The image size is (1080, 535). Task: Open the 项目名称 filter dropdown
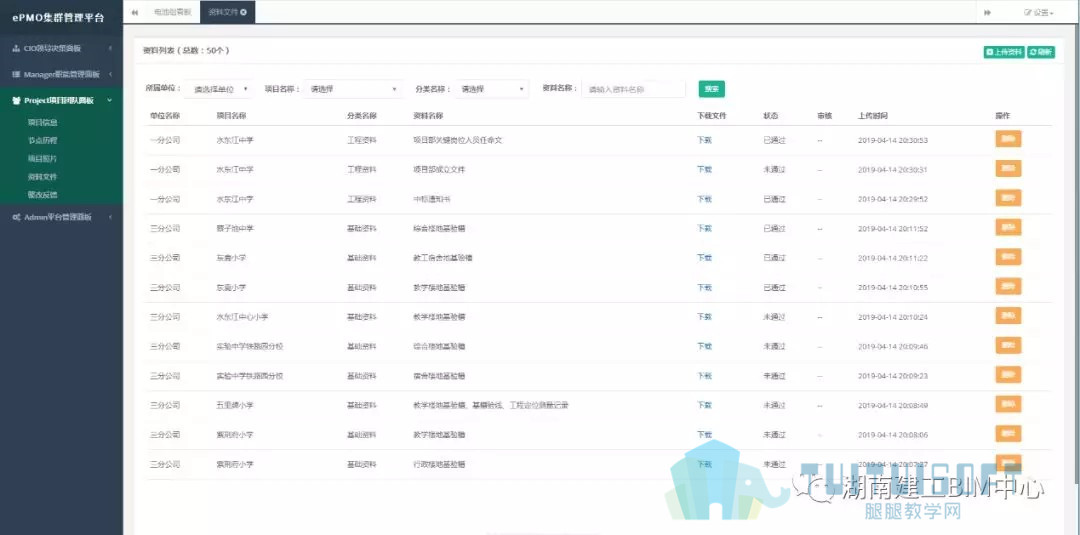click(354, 90)
